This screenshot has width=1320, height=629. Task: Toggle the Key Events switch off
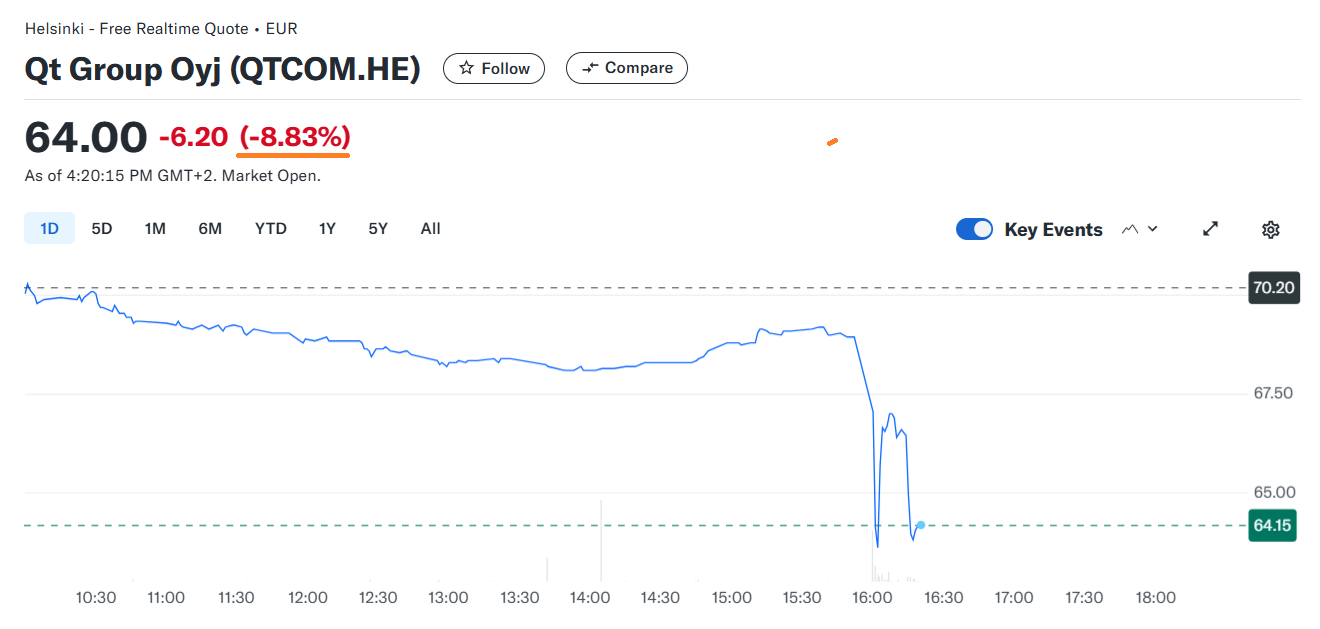coord(974,229)
